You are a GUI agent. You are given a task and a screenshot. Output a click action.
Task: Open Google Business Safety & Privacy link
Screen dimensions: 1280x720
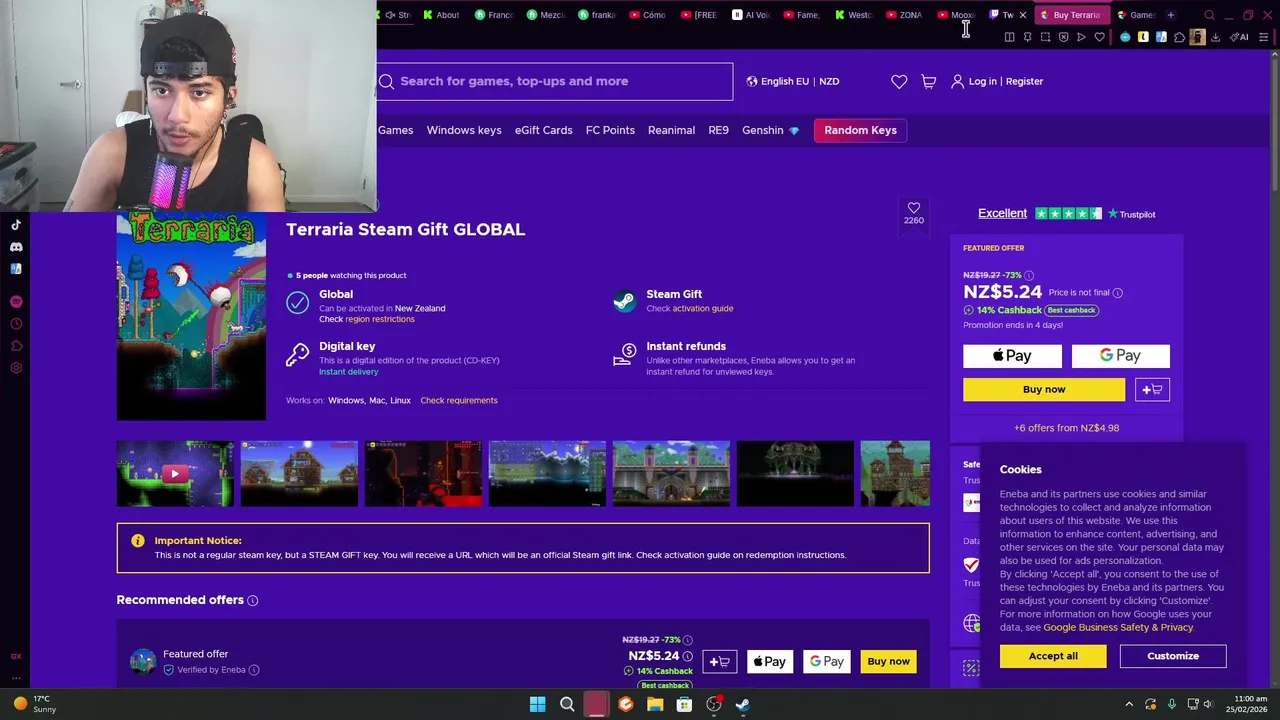pos(1118,627)
